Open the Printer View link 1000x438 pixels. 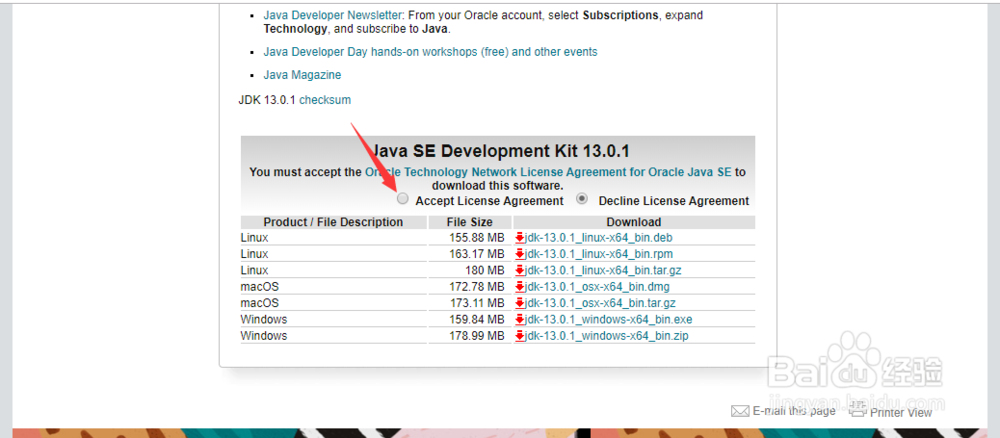[901, 412]
